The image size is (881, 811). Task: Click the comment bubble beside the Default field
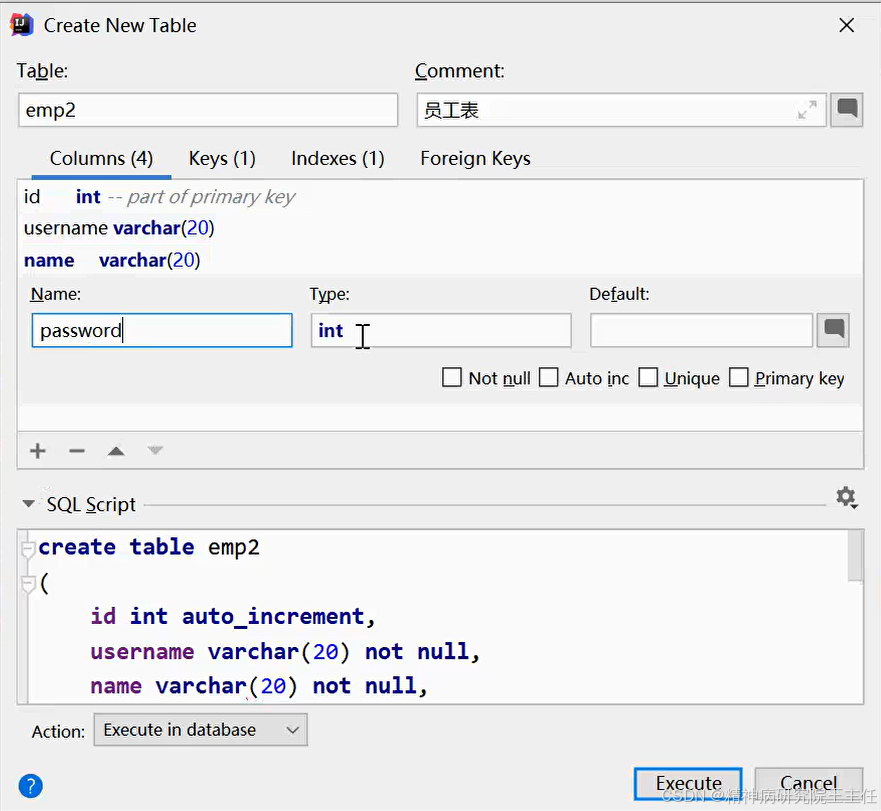pos(833,330)
